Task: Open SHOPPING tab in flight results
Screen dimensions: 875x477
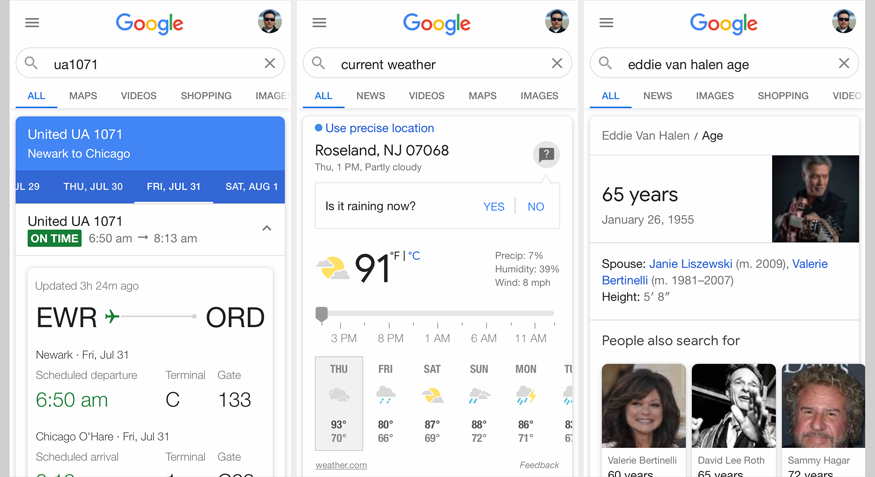Action: pos(206,96)
